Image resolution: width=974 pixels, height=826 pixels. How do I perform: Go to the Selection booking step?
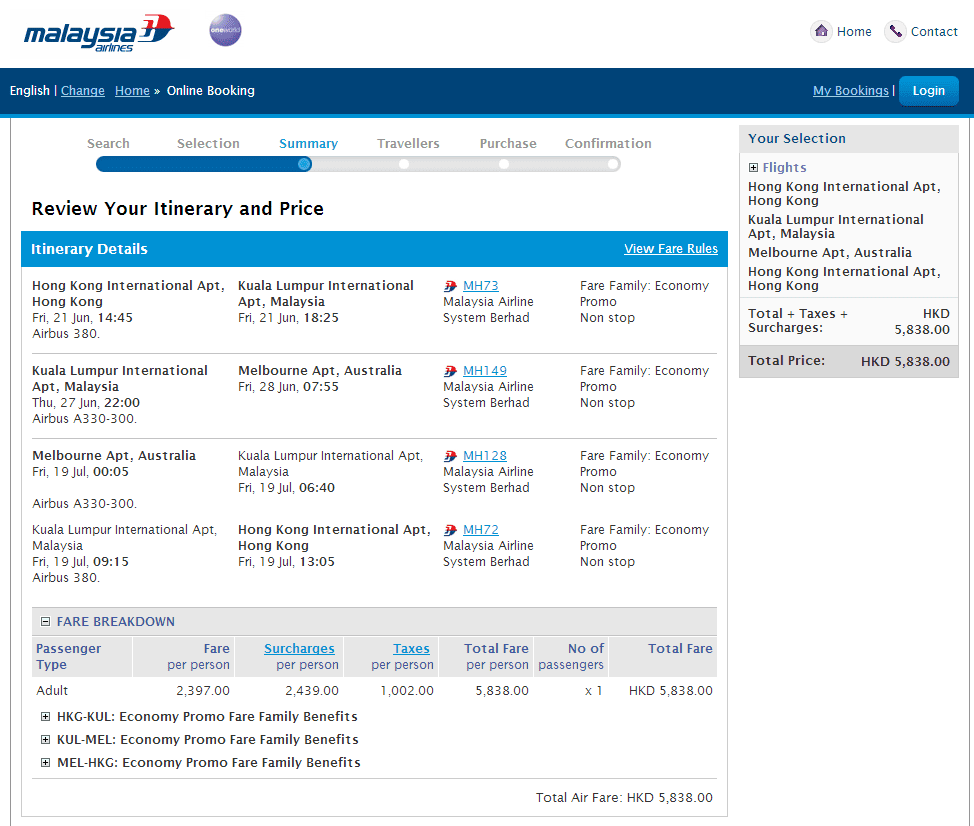(x=208, y=144)
